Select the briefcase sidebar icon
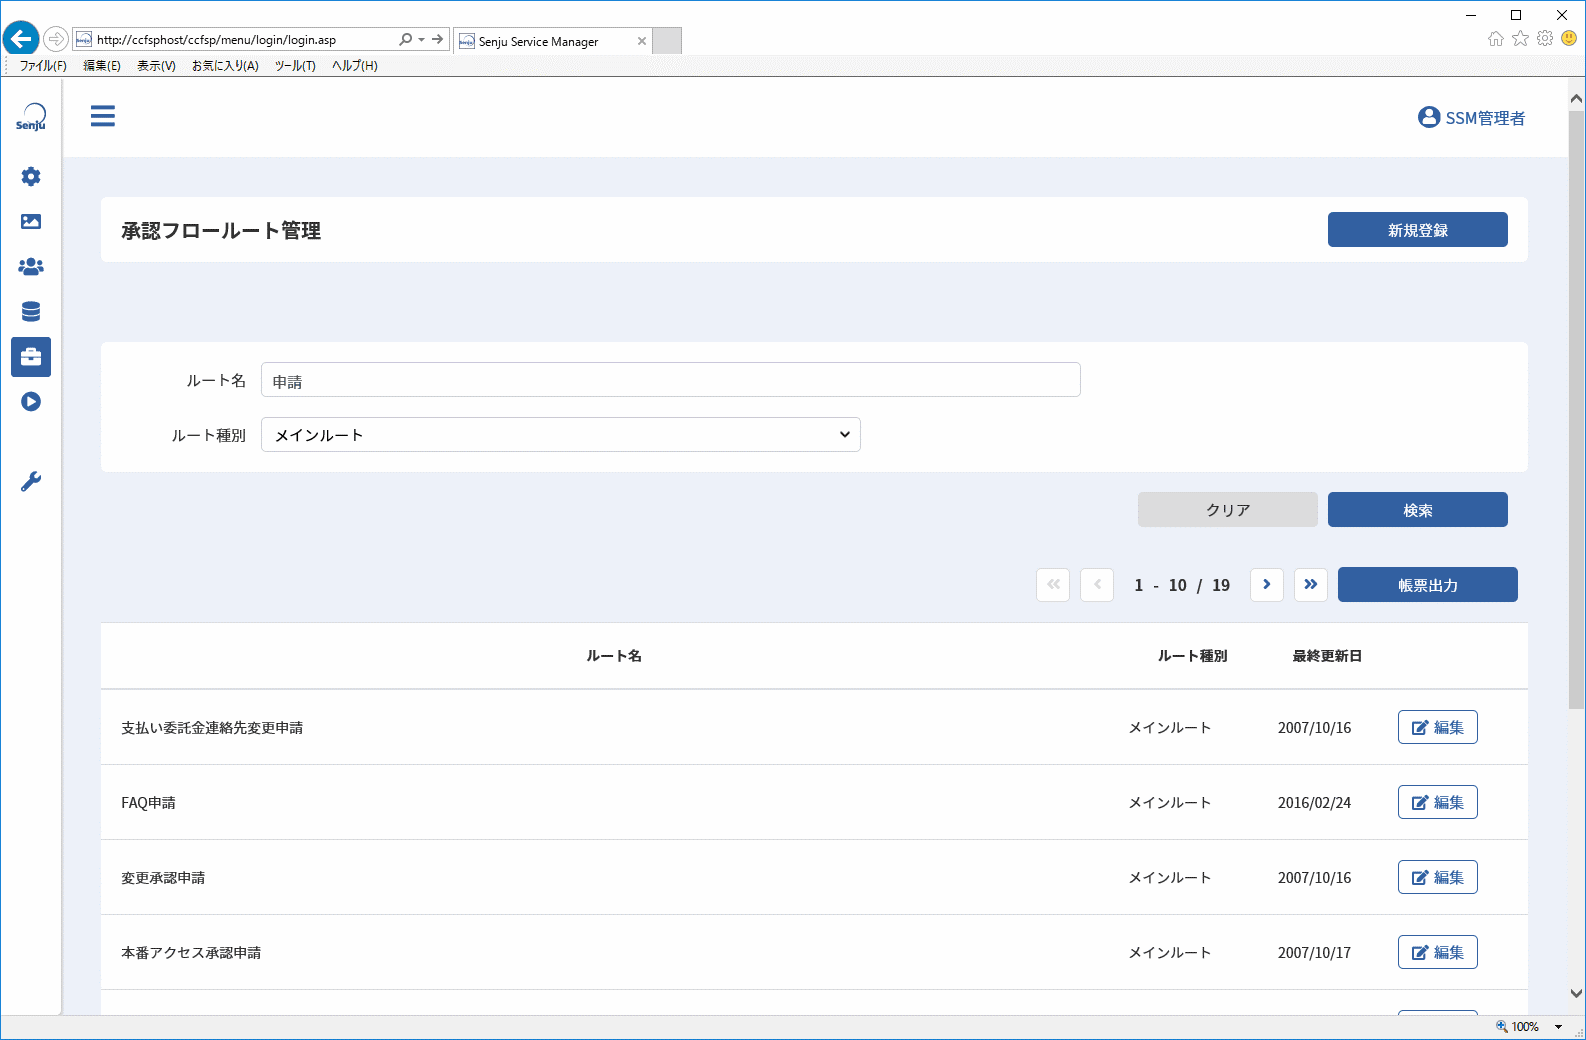Image resolution: width=1586 pixels, height=1040 pixels. 31,357
